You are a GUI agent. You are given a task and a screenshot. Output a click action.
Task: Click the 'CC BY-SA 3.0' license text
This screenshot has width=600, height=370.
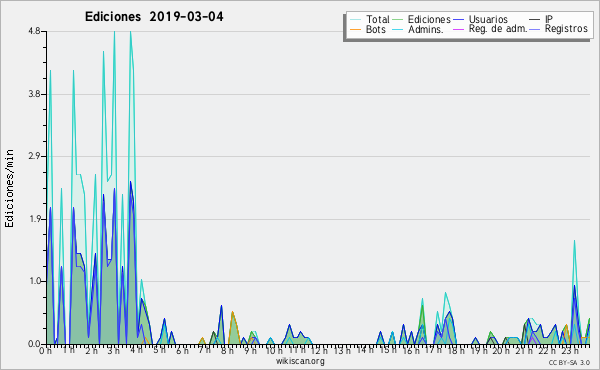(569, 362)
